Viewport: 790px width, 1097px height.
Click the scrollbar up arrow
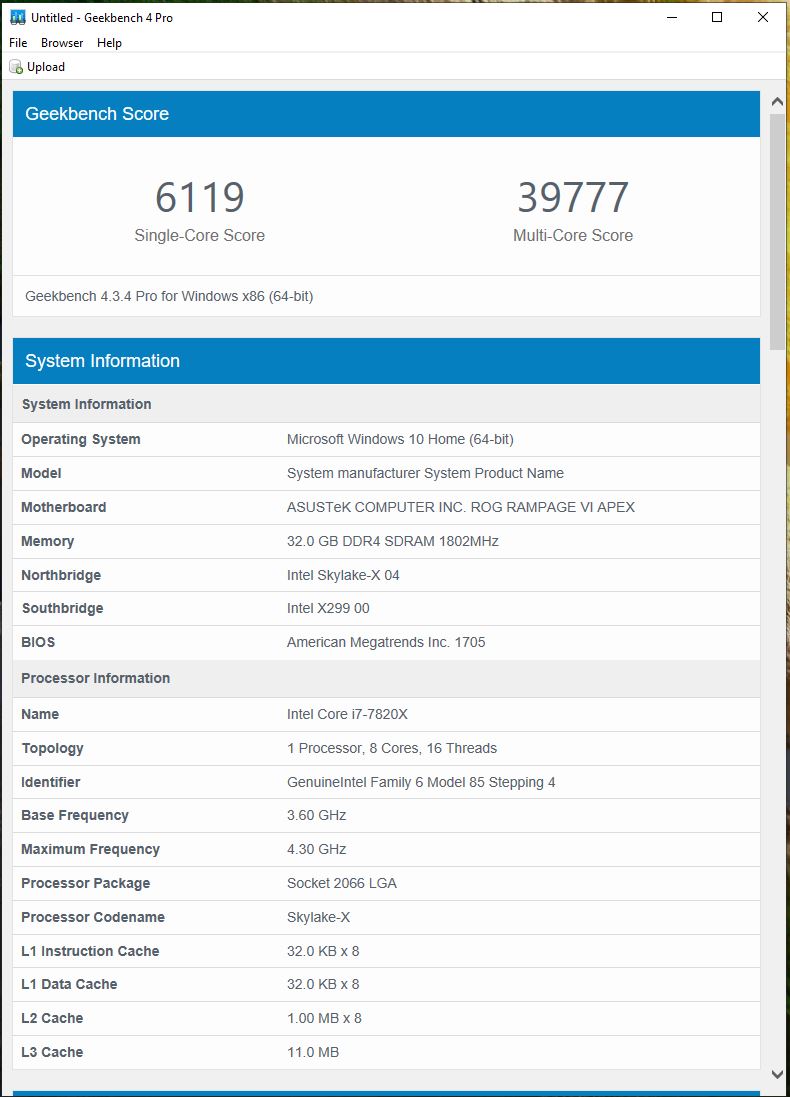[777, 101]
